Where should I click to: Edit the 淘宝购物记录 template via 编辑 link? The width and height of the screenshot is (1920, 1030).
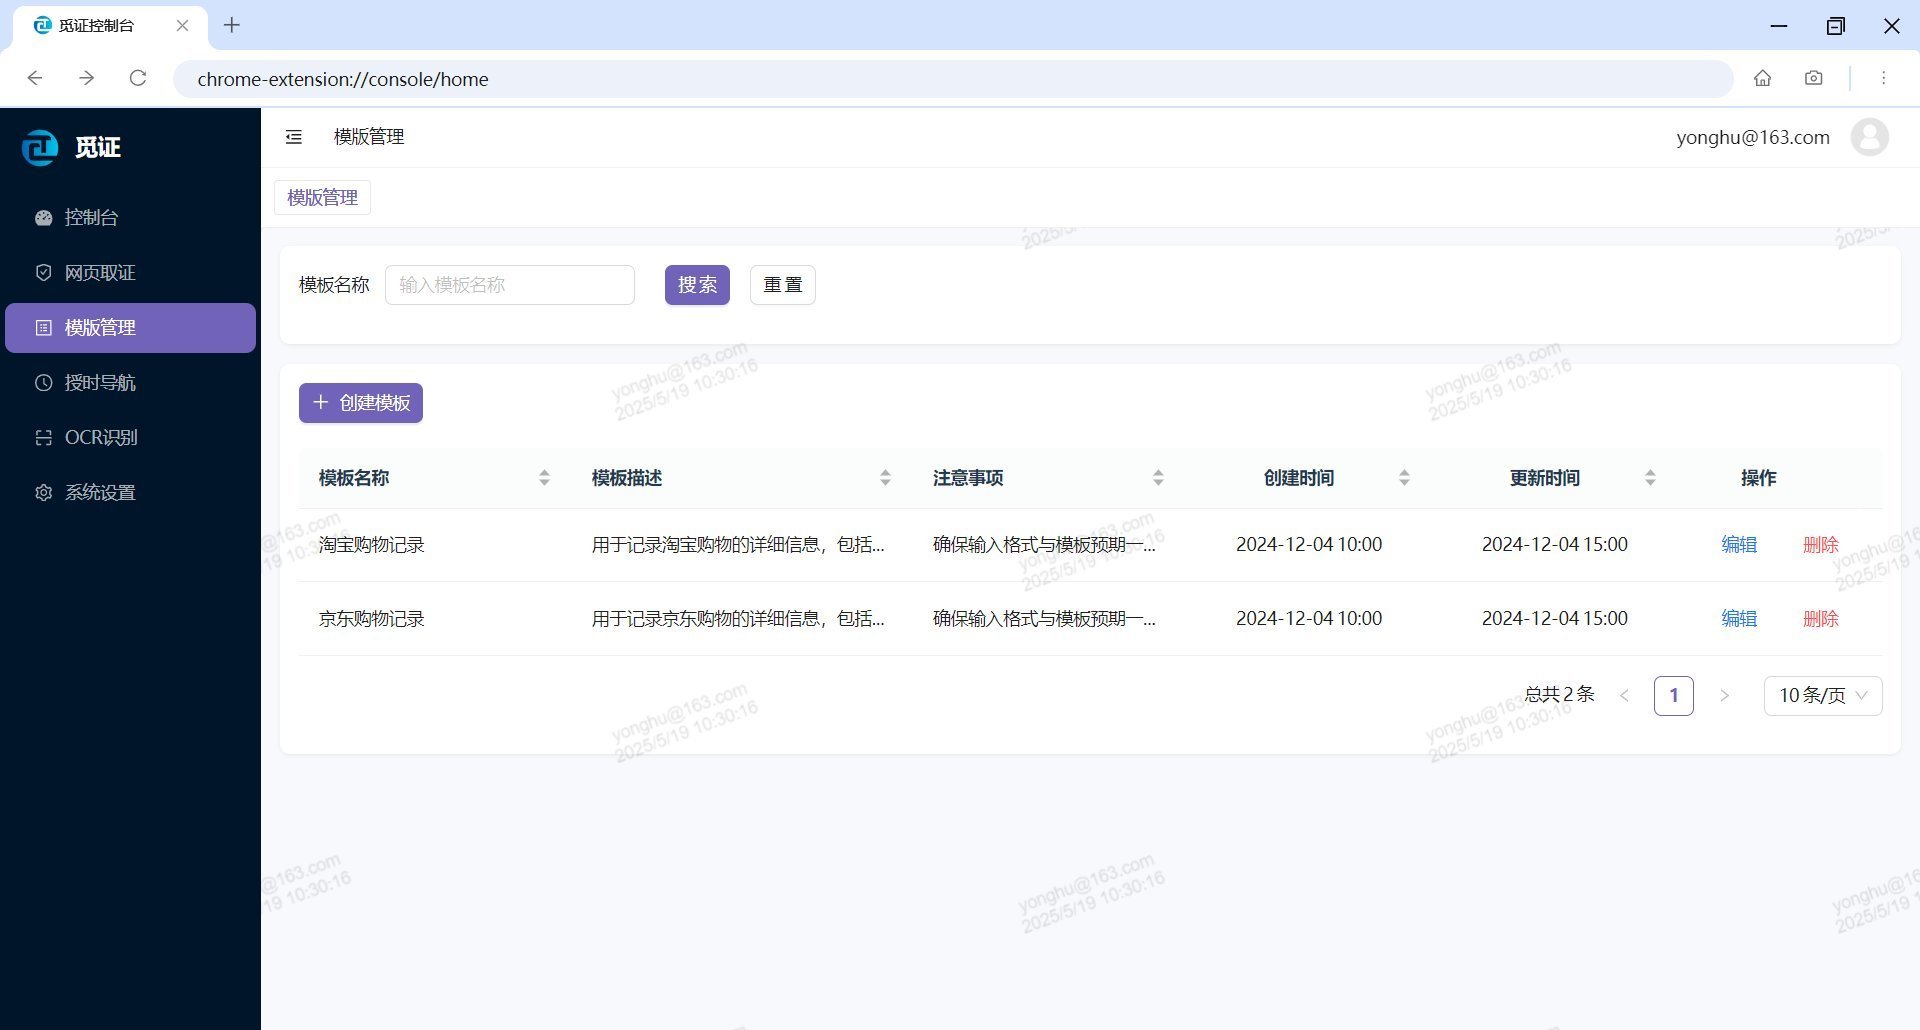click(x=1739, y=544)
